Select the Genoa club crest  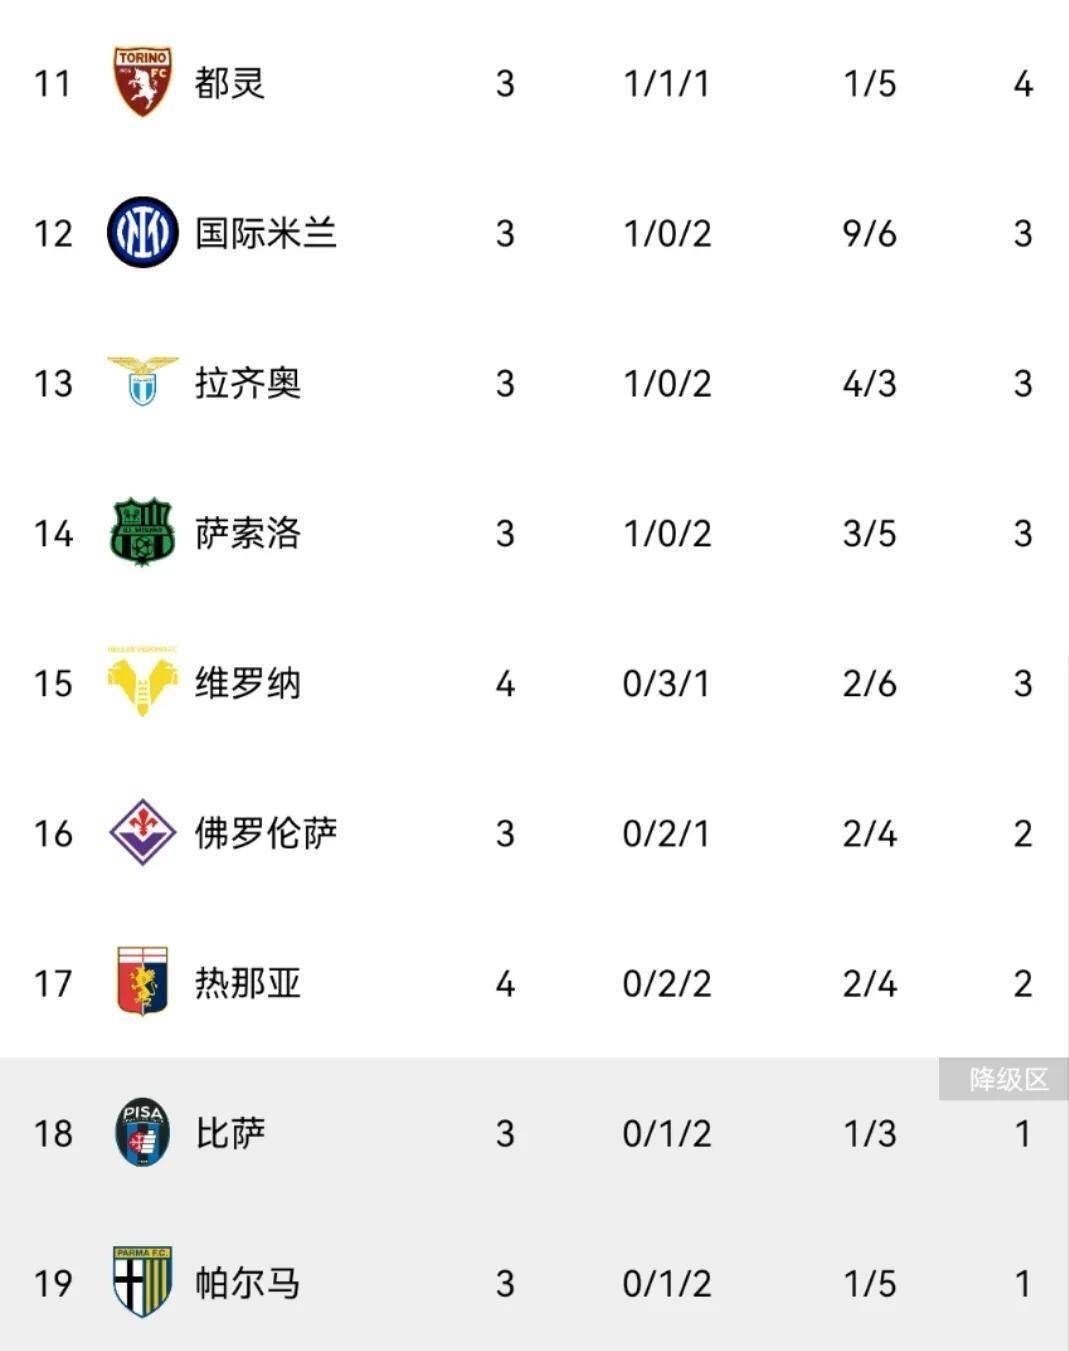point(142,981)
